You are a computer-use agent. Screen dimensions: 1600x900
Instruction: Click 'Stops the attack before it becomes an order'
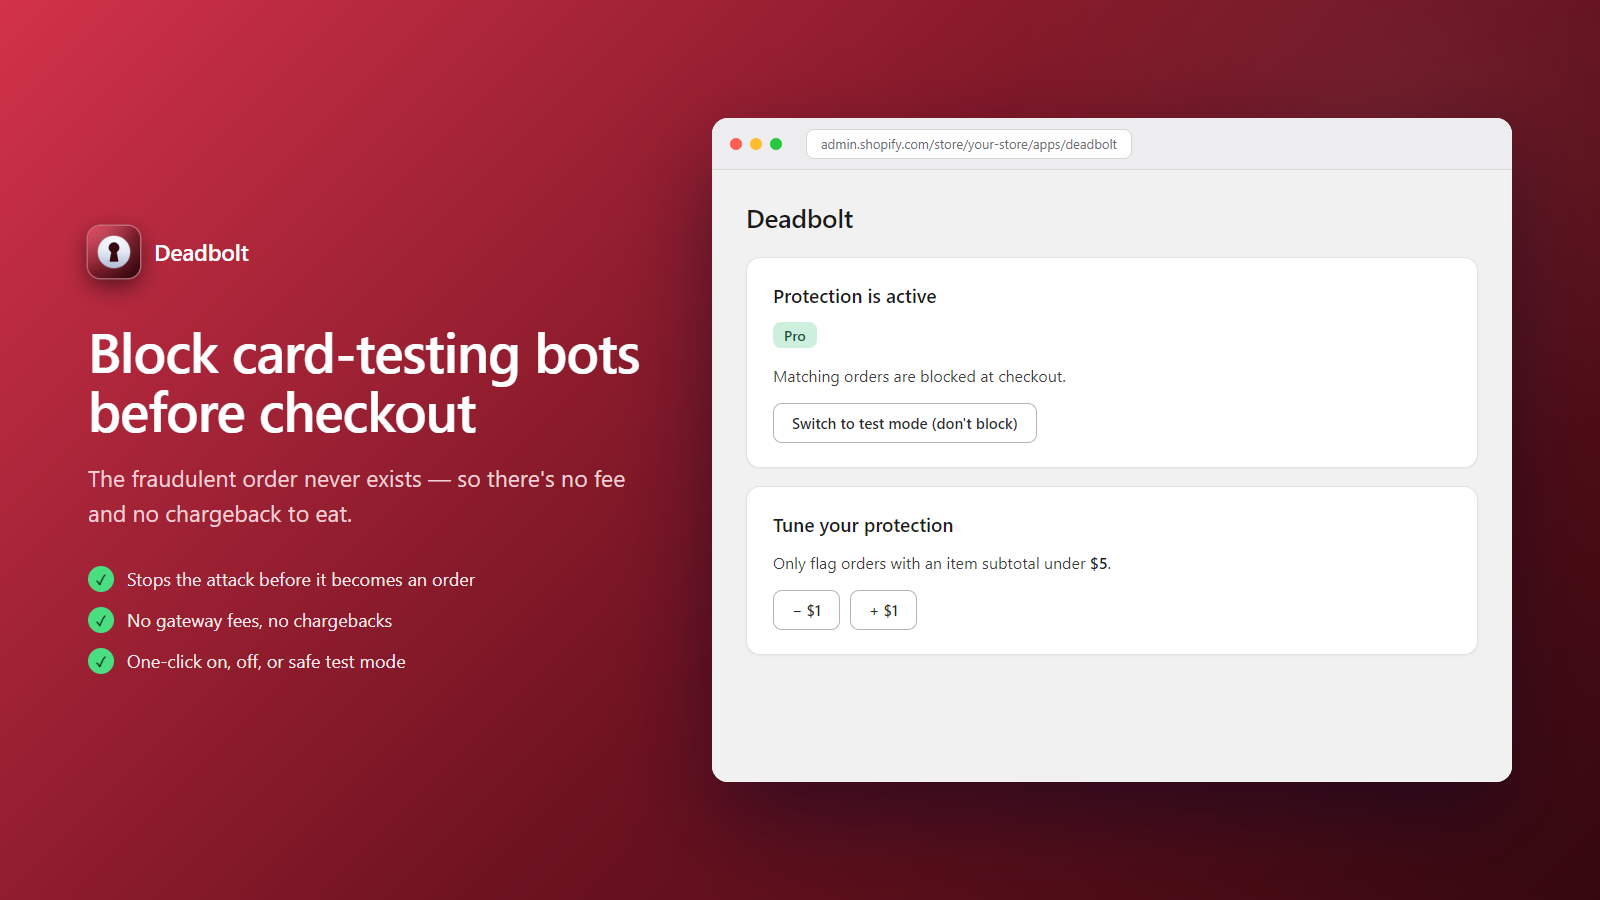(x=301, y=580)
